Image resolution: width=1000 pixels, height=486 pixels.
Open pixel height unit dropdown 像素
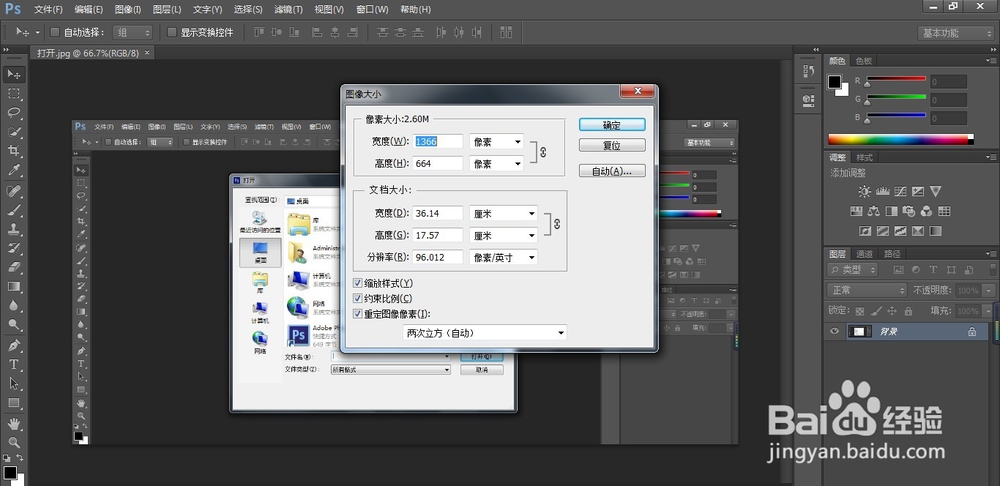[496, 163]
